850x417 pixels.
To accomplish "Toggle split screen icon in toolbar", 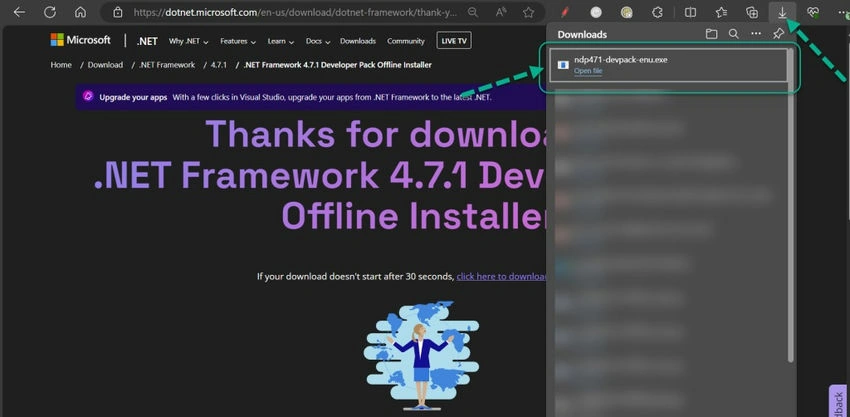I will click(x=690, y=12).
